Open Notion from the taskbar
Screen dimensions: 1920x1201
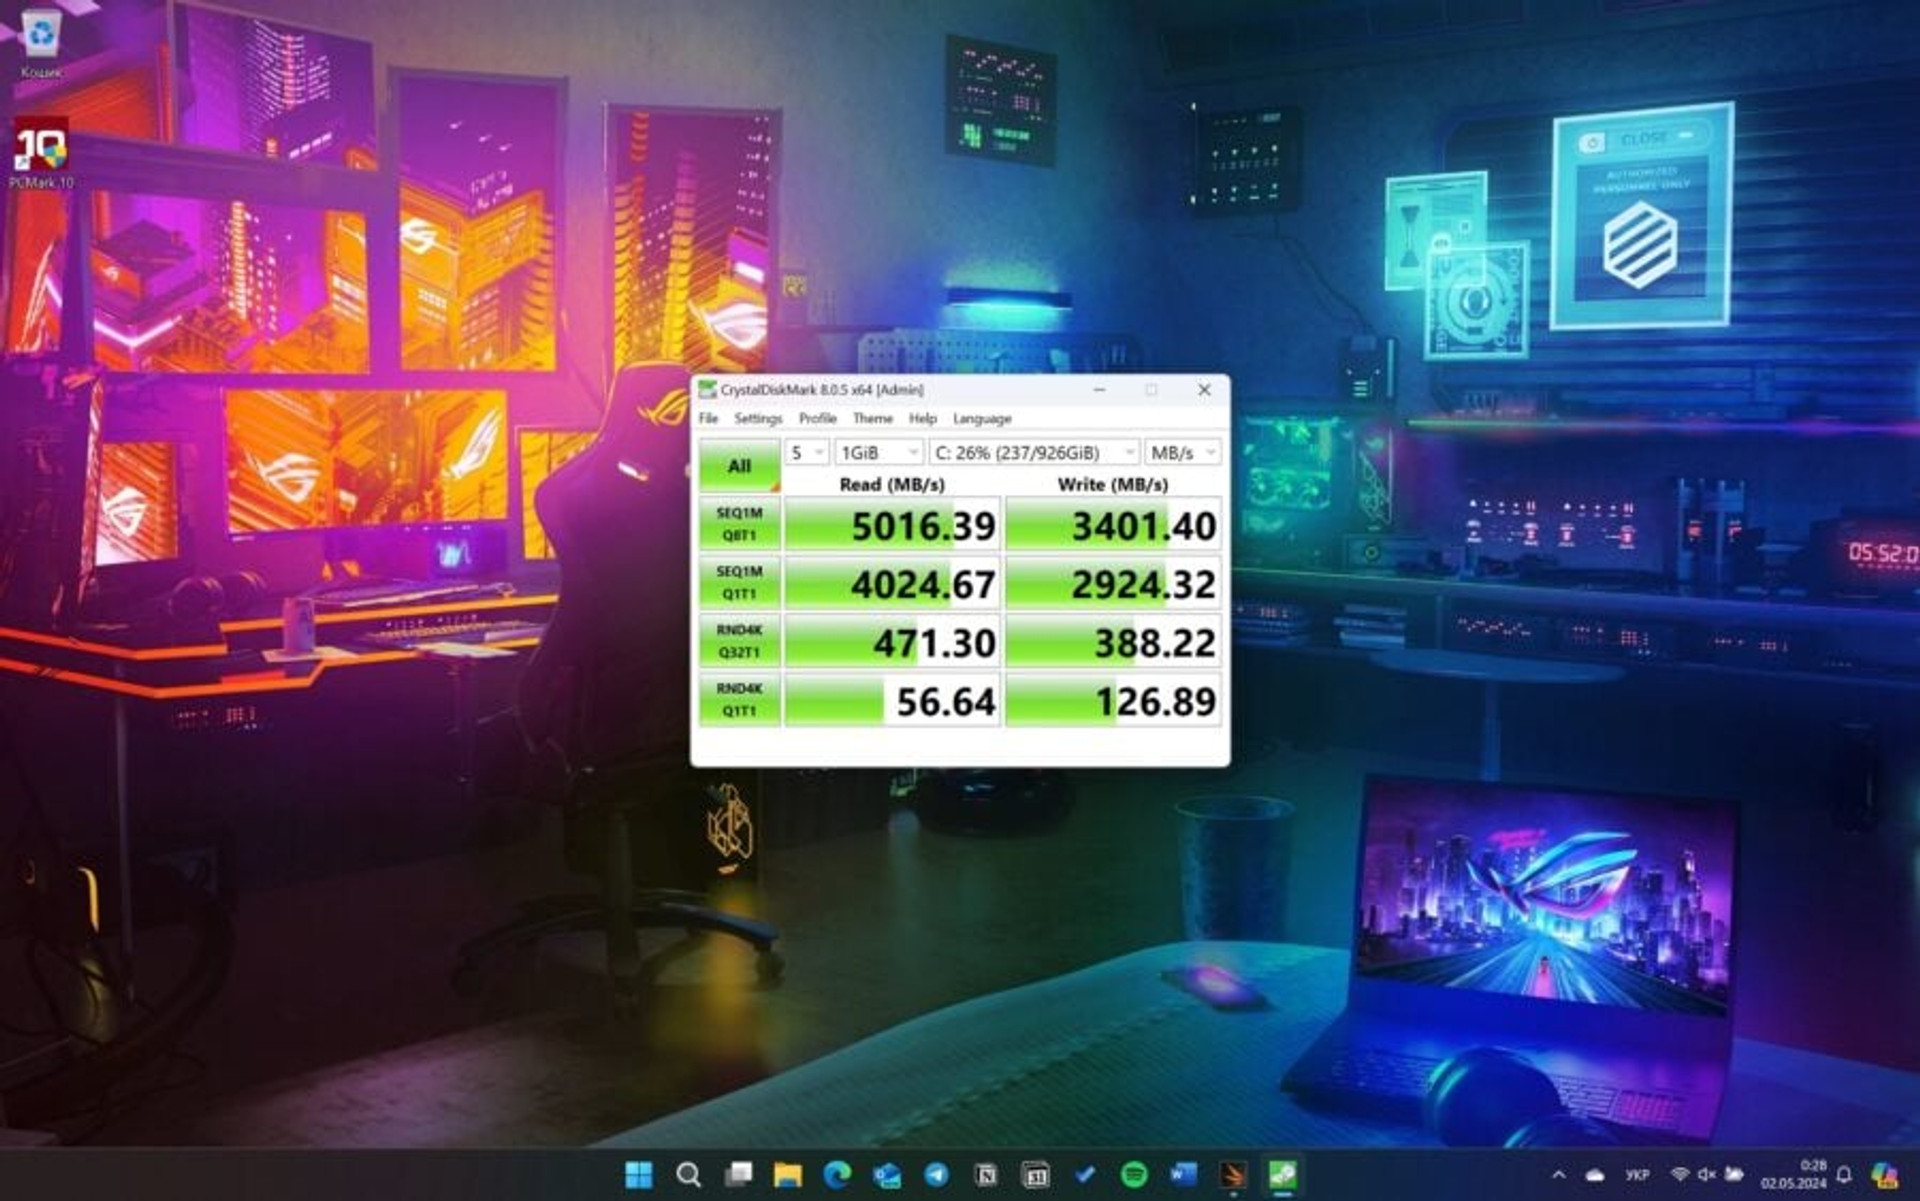click(985, 1174)
